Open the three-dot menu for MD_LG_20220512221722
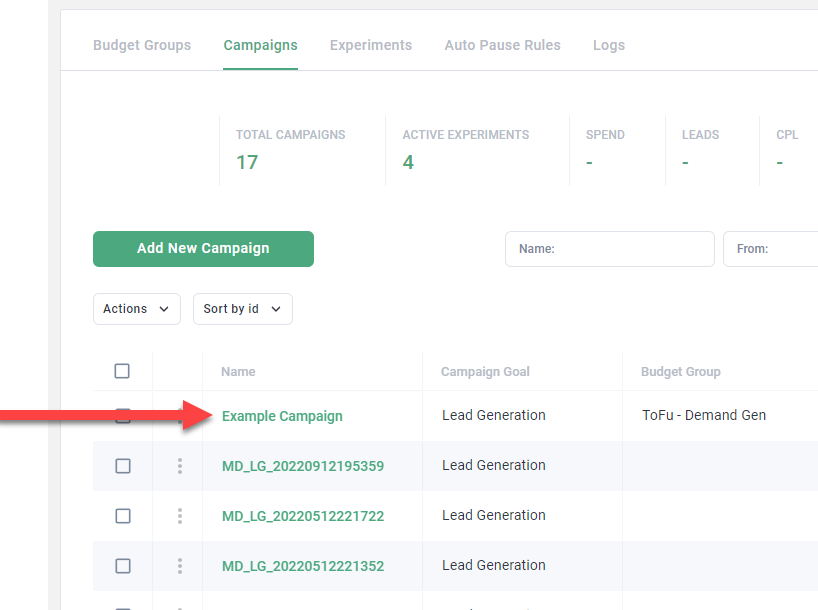This screenshot has height=610, width=818. [180, 516]
